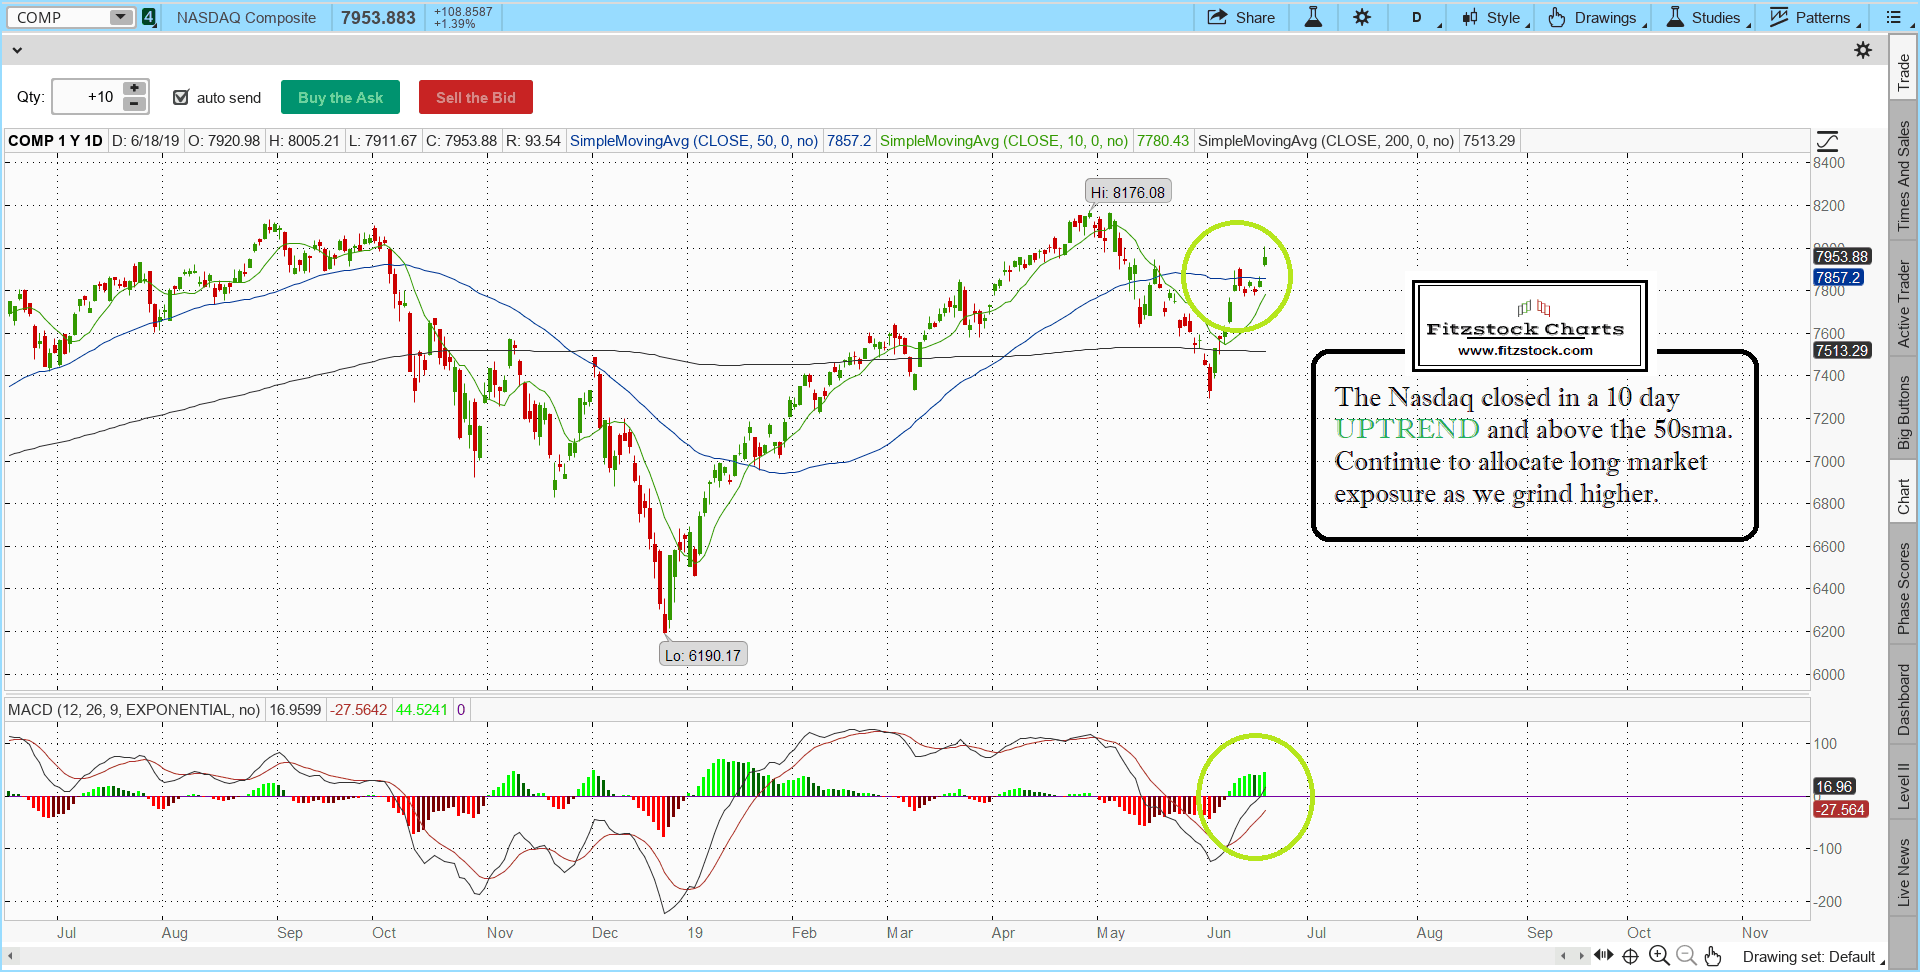Click the crosshair pointer icon
The width and height of the screenshot is (1920, 972).
[x=1630, y=956]
